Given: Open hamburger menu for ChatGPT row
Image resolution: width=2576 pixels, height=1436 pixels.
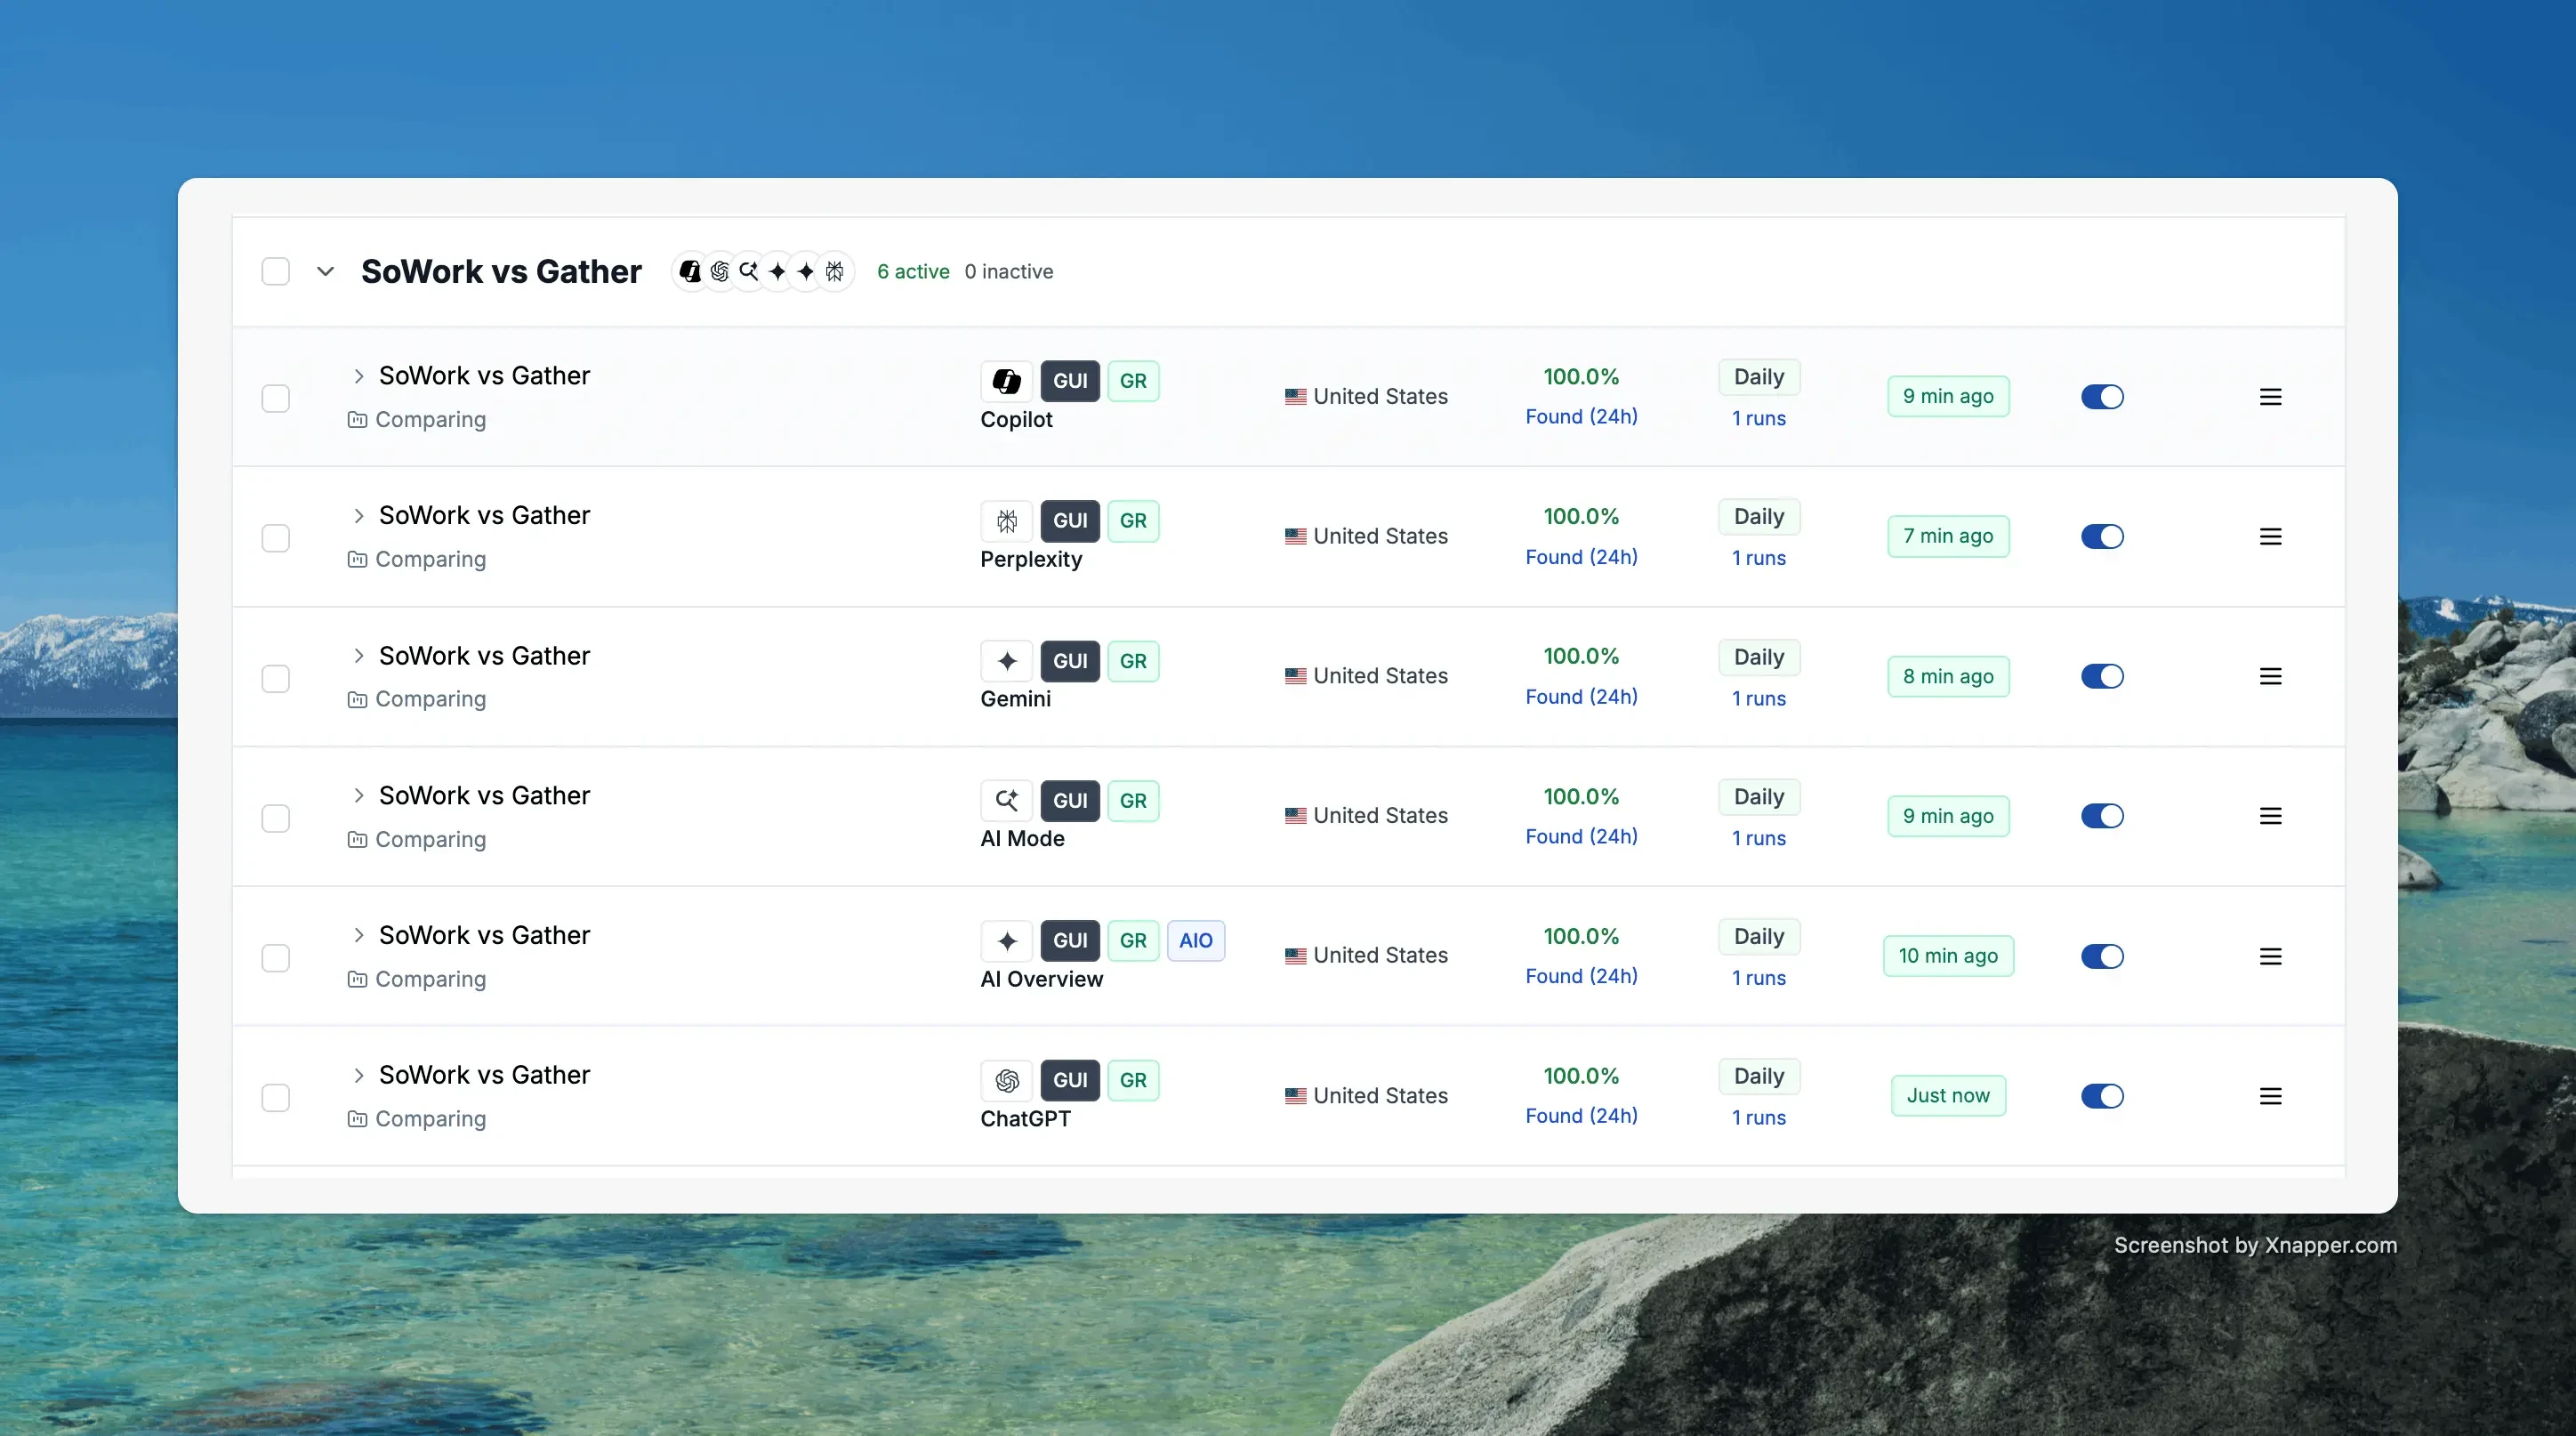Looking at the screenshot, I should [x=2270, y=1096].
